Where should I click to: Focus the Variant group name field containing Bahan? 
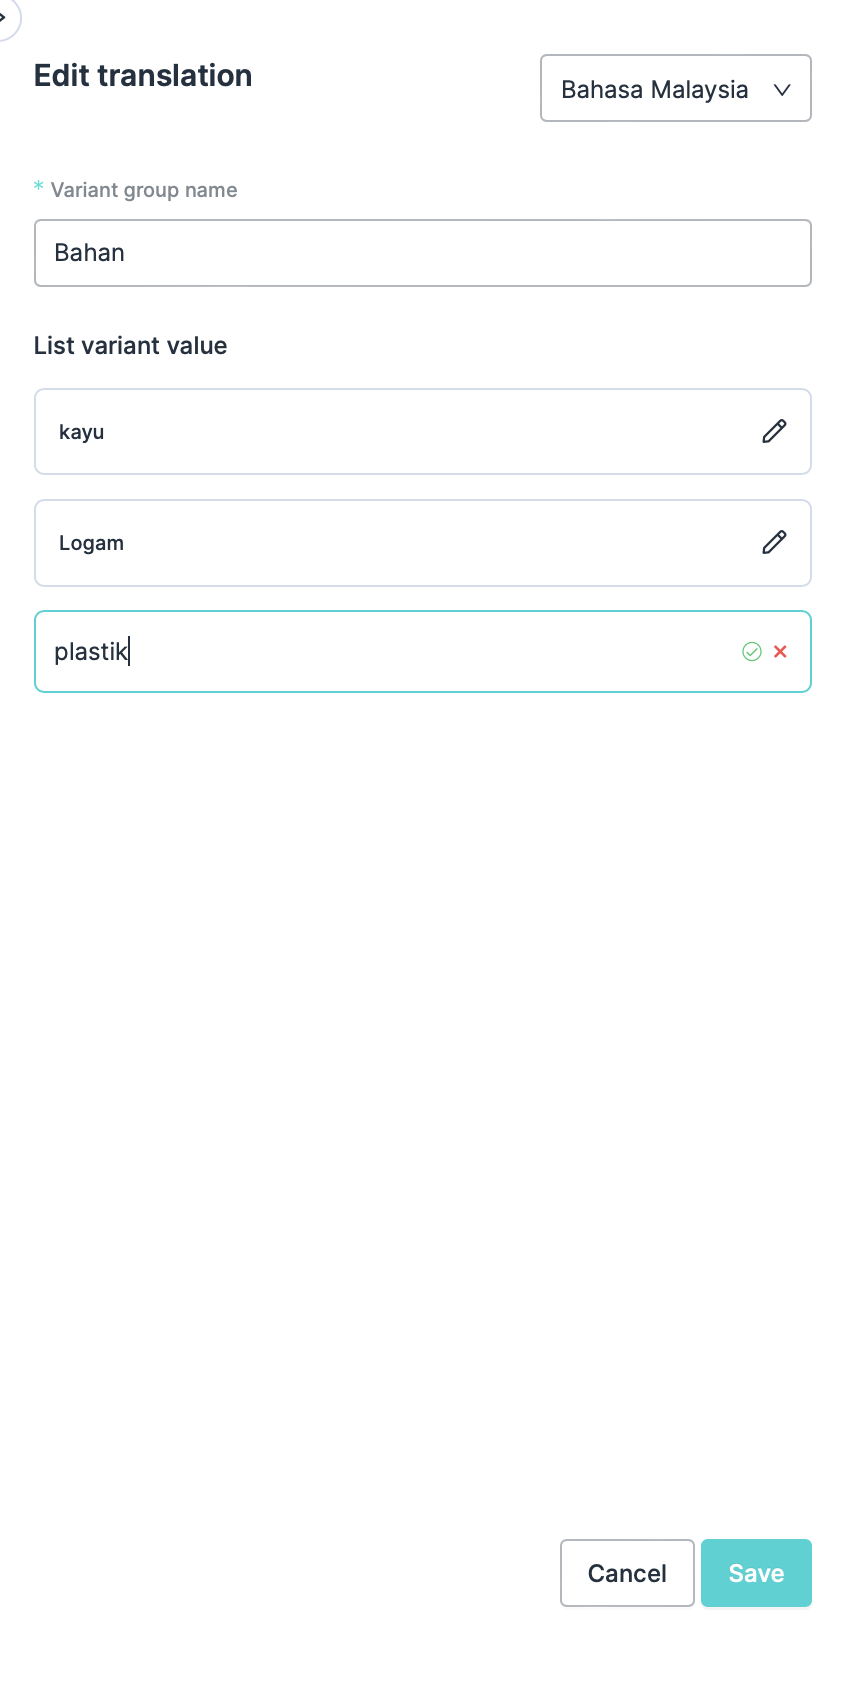(422, 253)
